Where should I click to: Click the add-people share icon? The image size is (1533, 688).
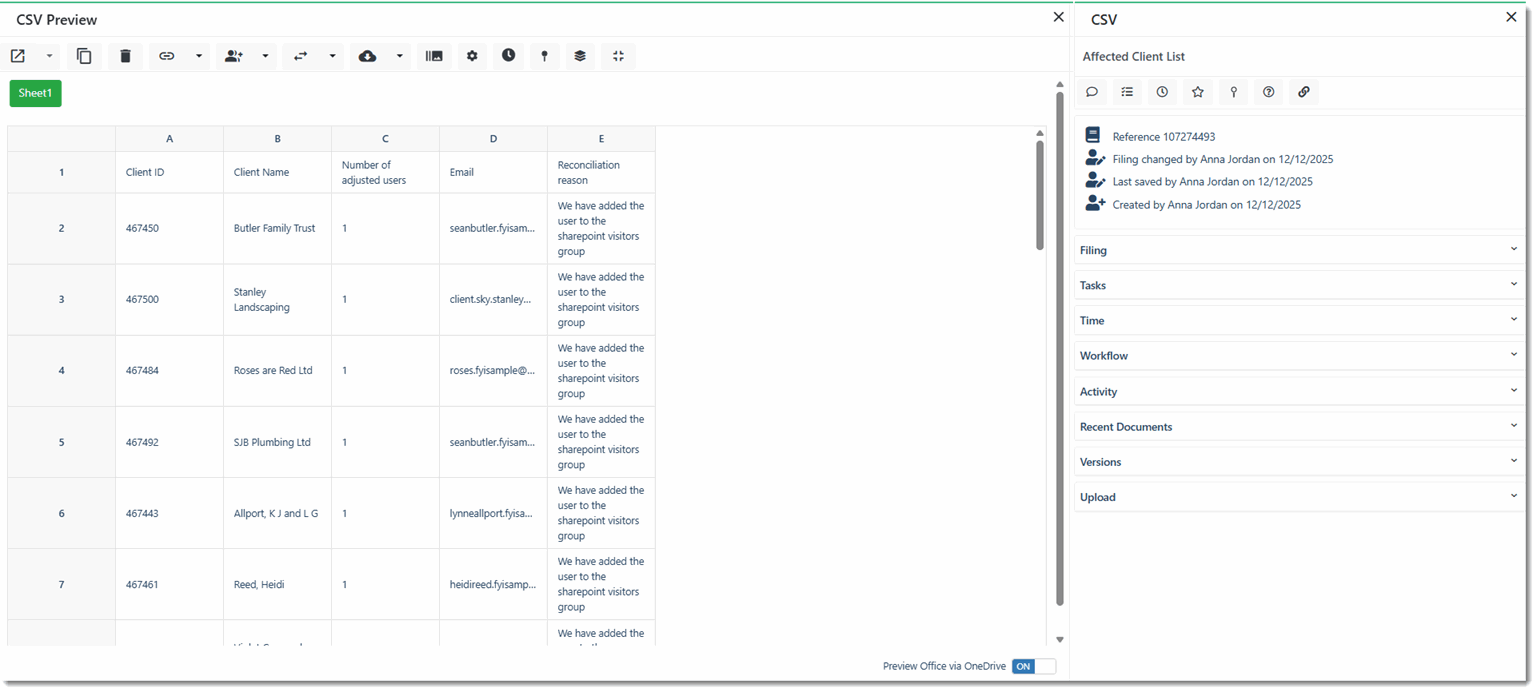pos(234,56)
